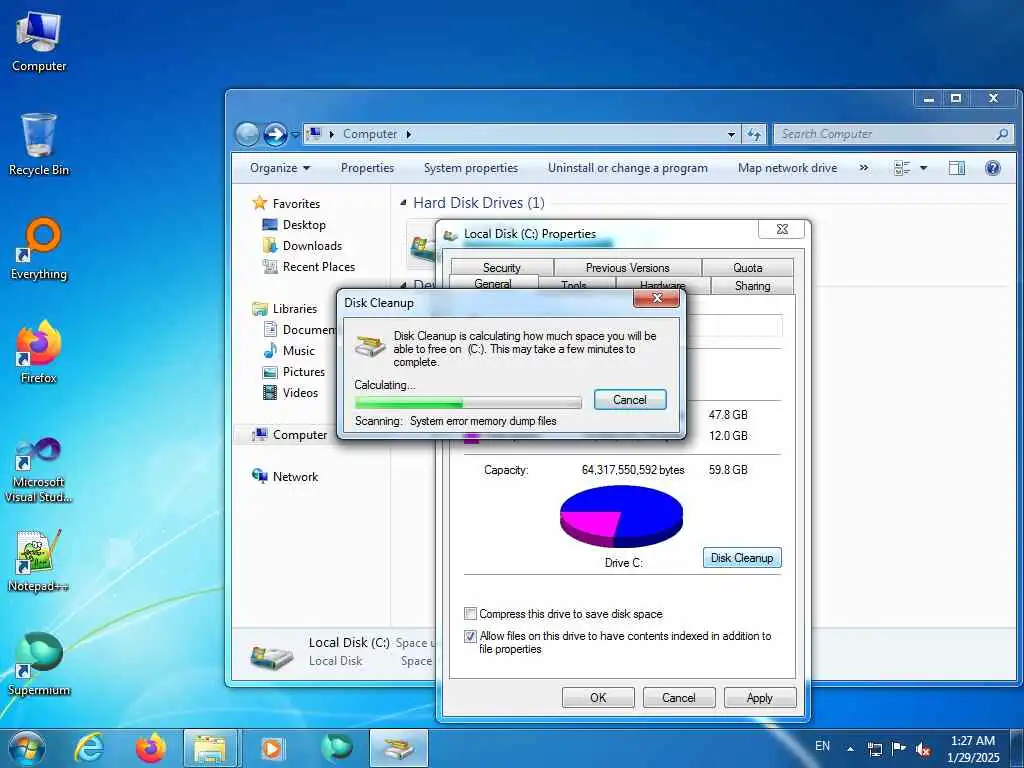The height and width of the screenshot is (768, 1024).
Task: Click the EN language indicator
Action: 823,746
